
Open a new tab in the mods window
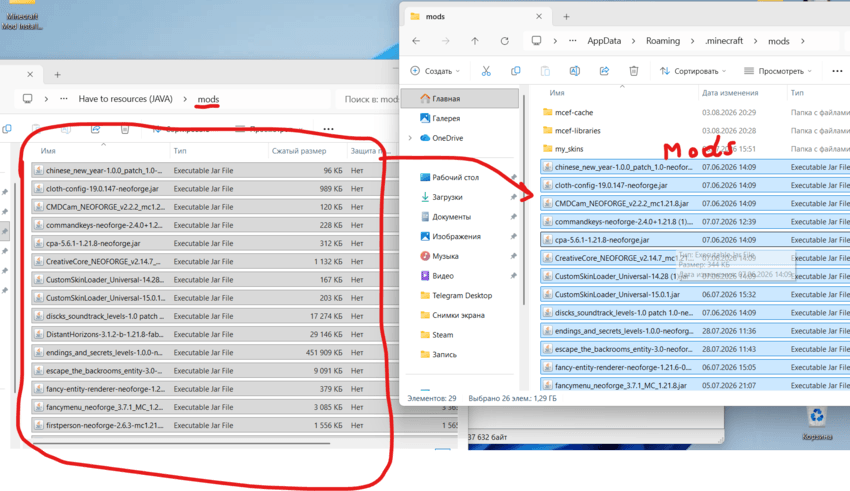pyautogui.click(x=566, y=17)
